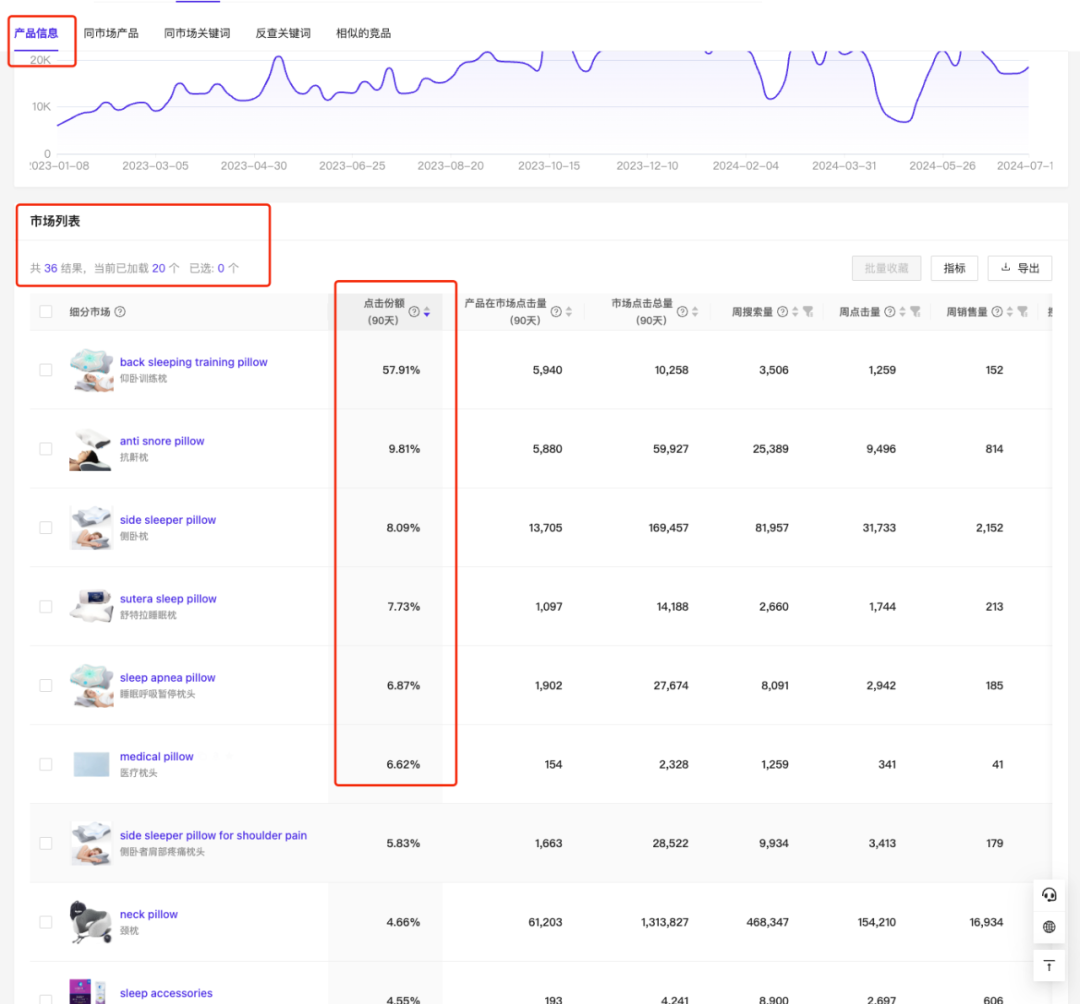Viewport: 1080px width, 1004px height.
Task: Open help icon for 周销售量 column
Action: pos(997,312)
